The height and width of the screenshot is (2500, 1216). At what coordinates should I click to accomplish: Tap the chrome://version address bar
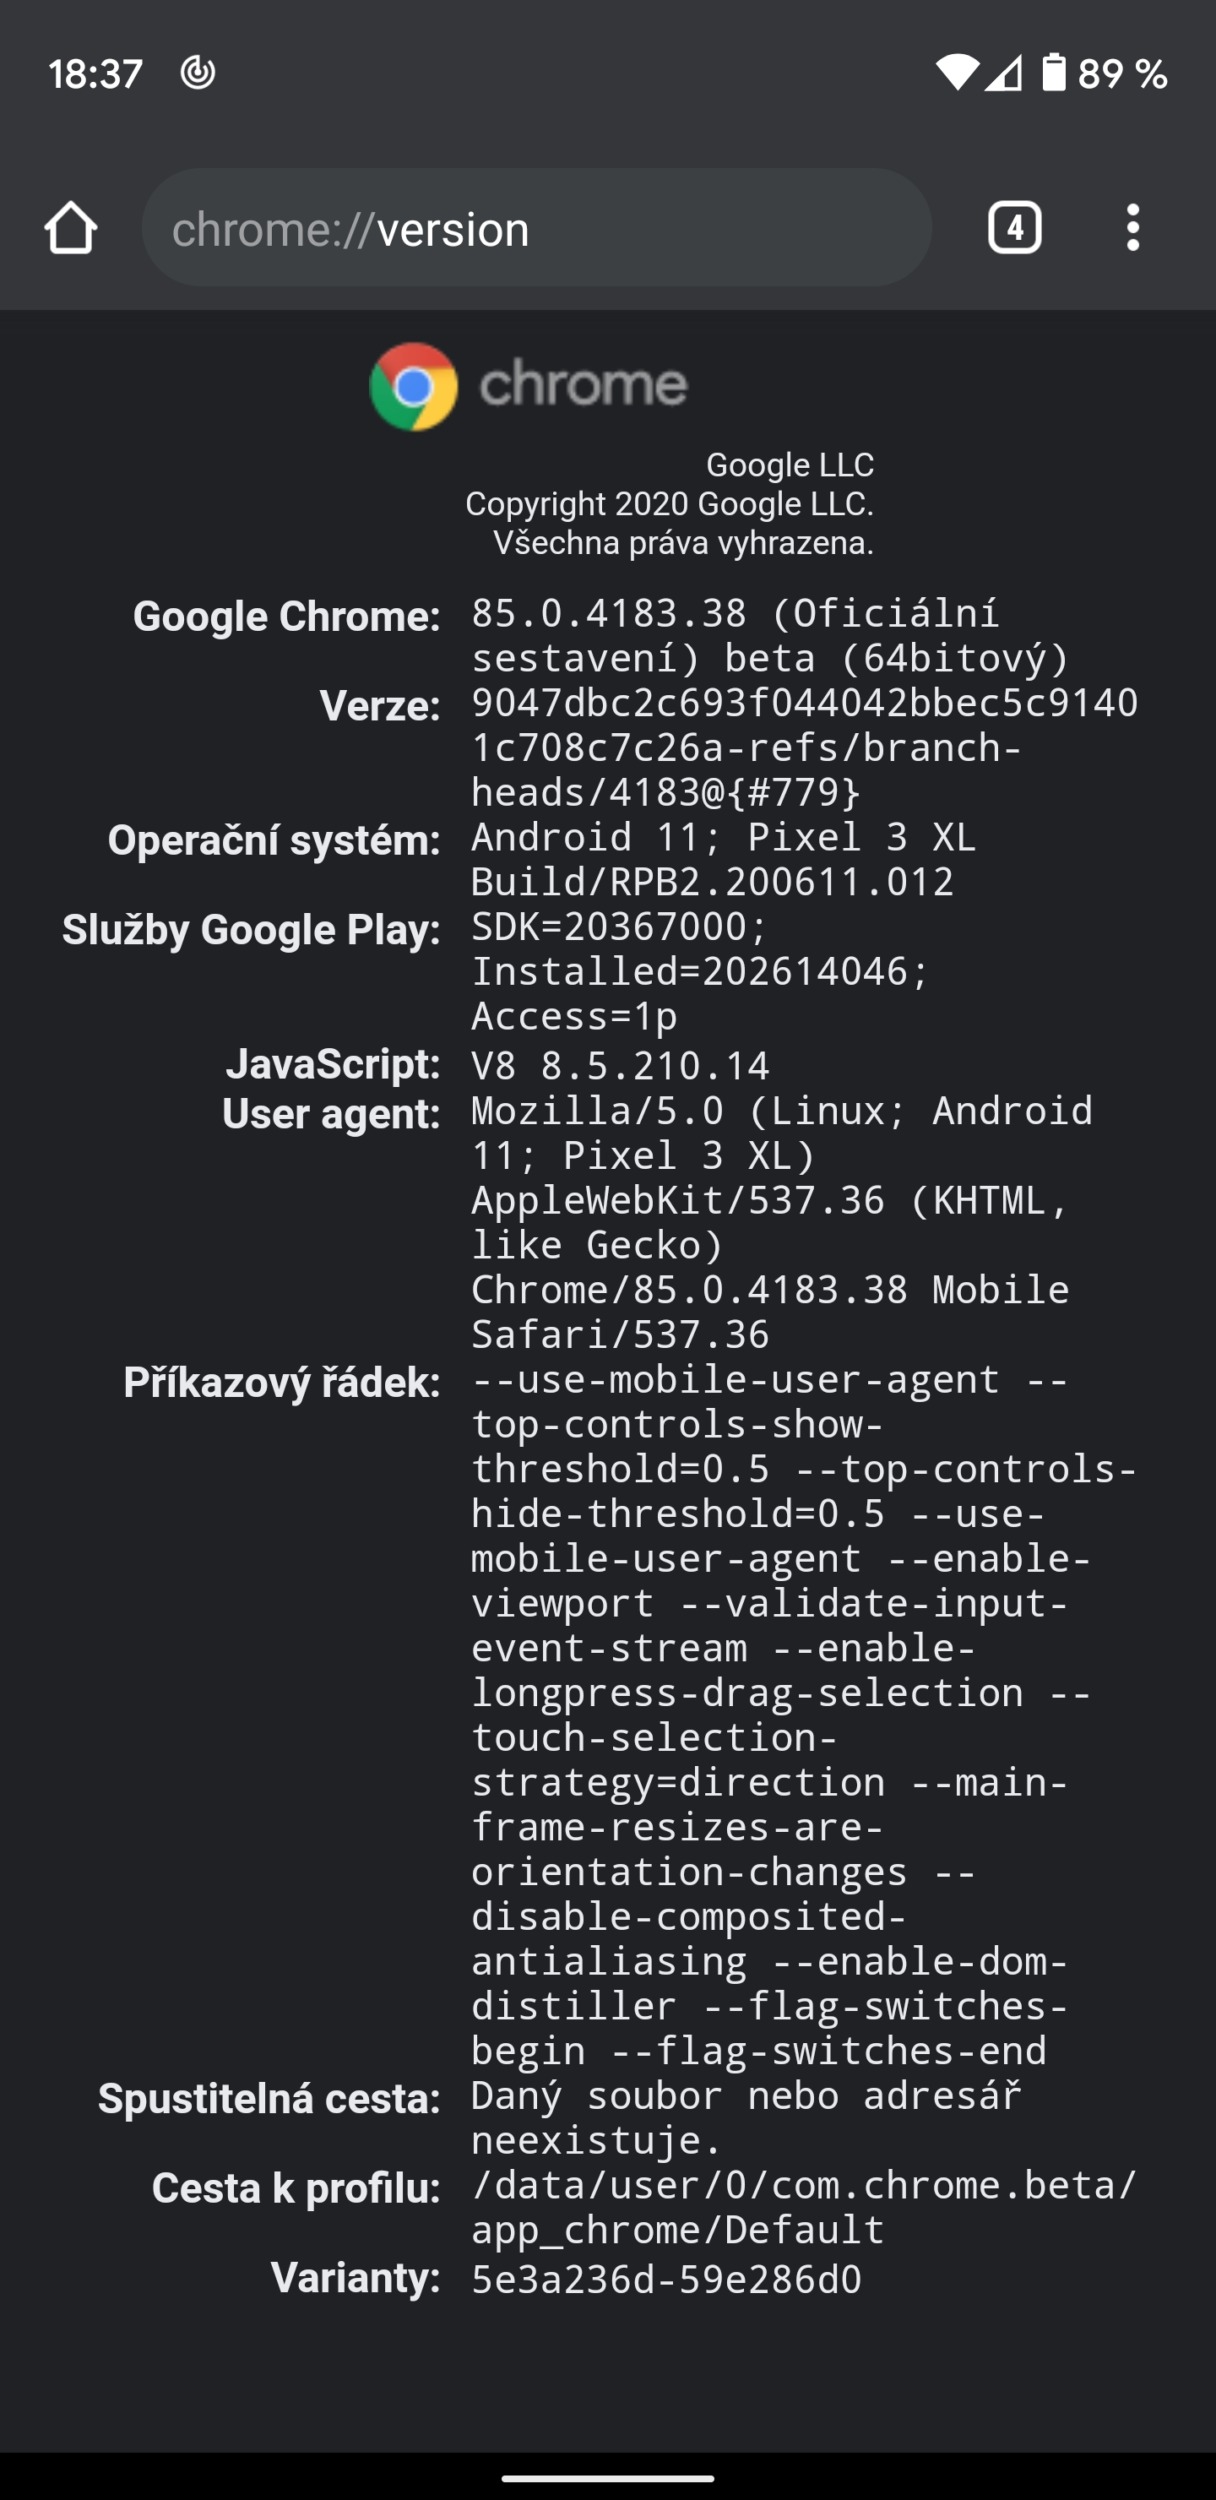click(536, 229)
